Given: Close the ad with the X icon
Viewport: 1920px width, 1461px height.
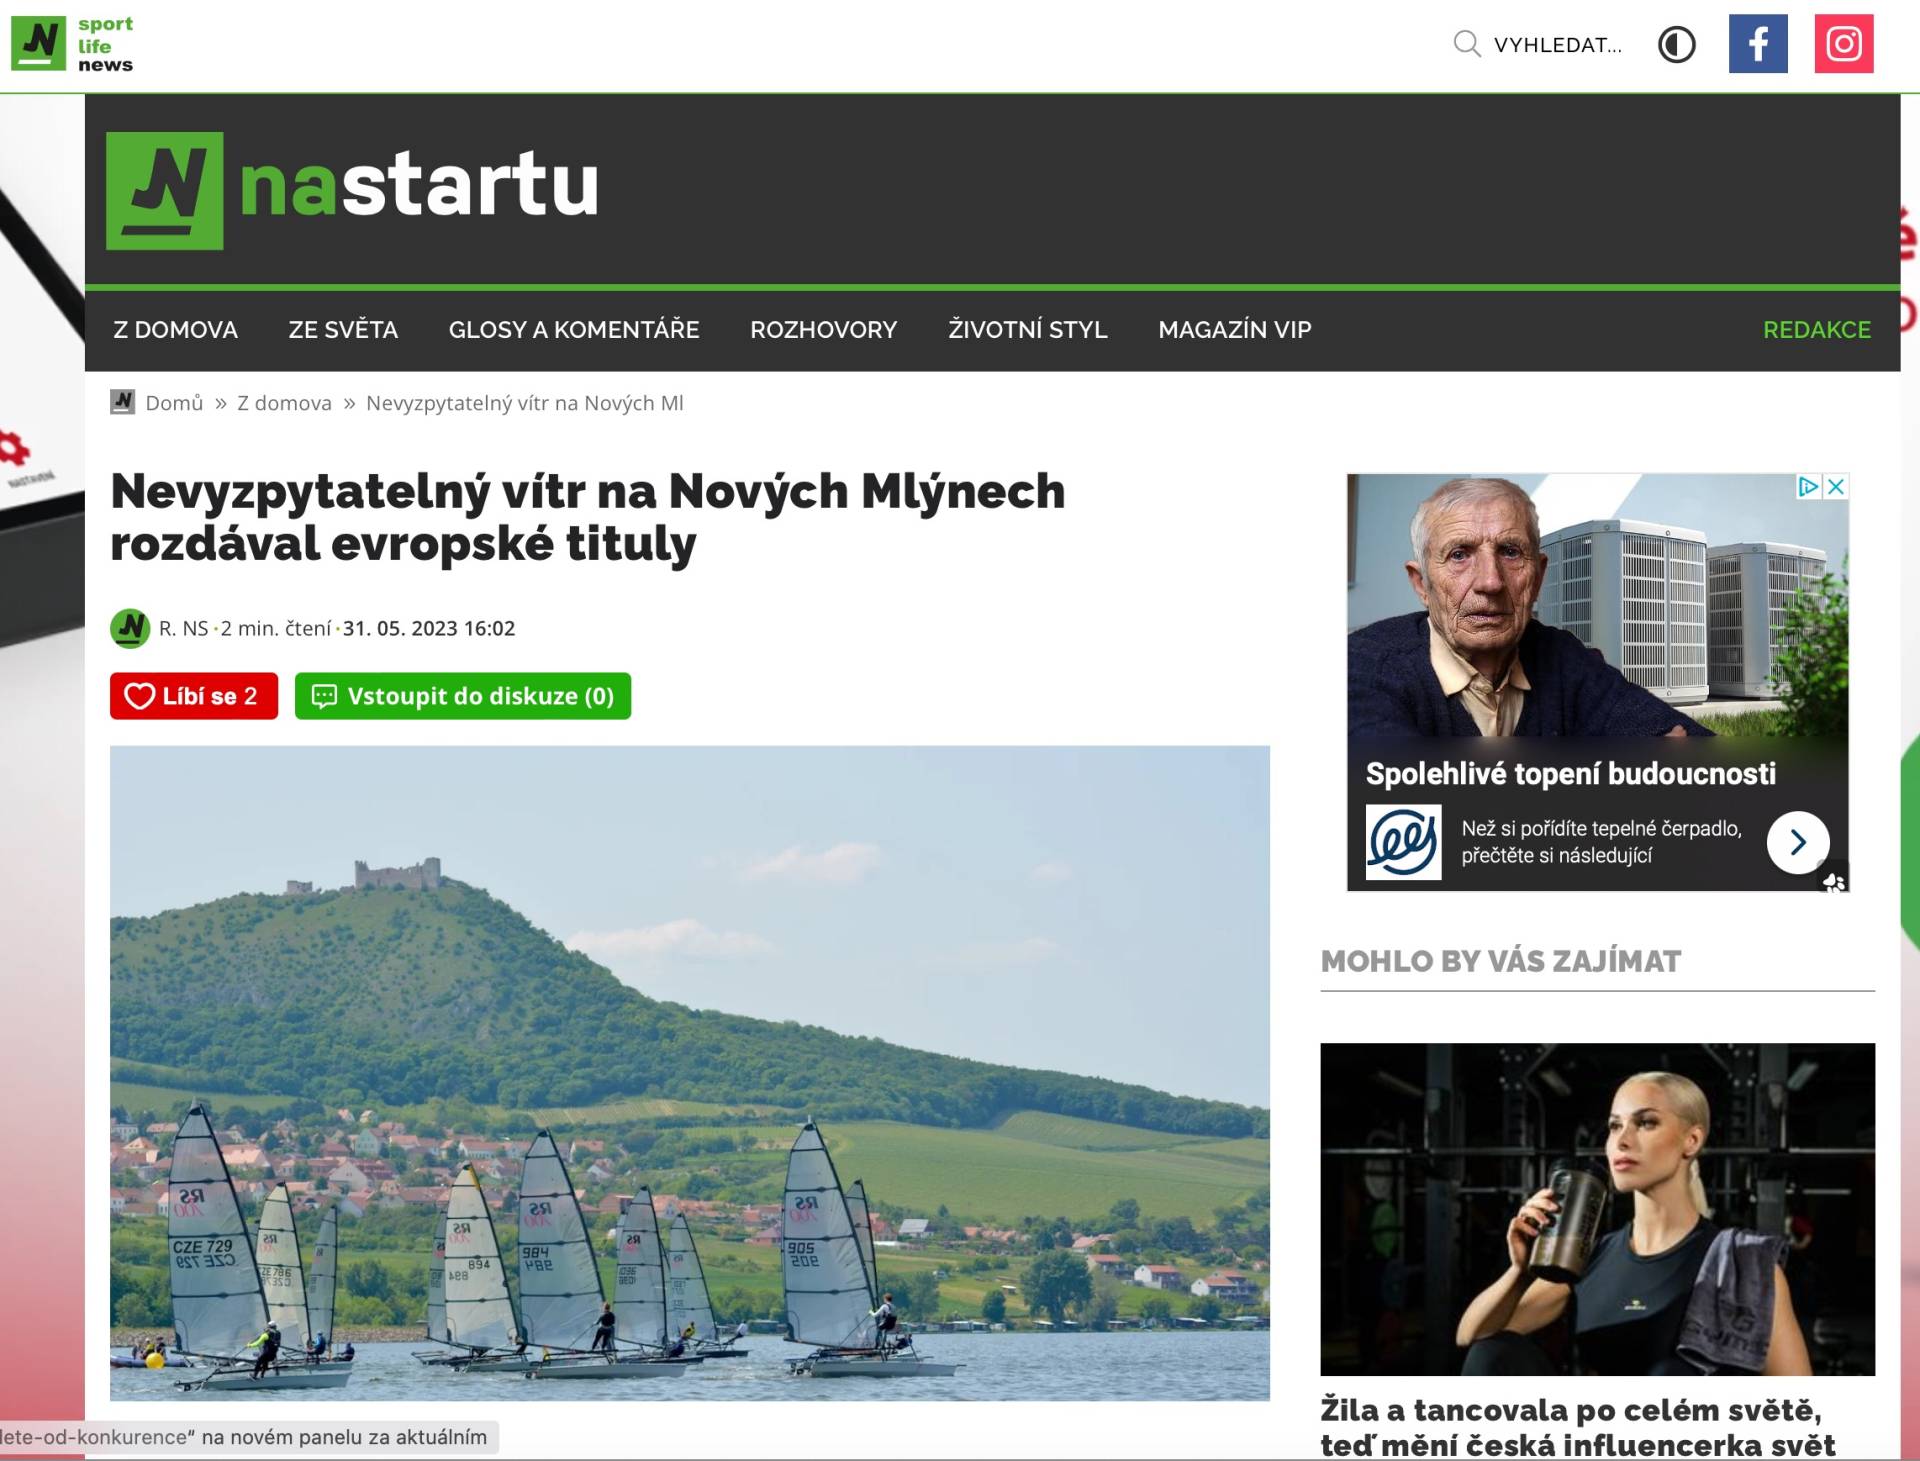Looking at the screenshot, I should point(1836,487).
